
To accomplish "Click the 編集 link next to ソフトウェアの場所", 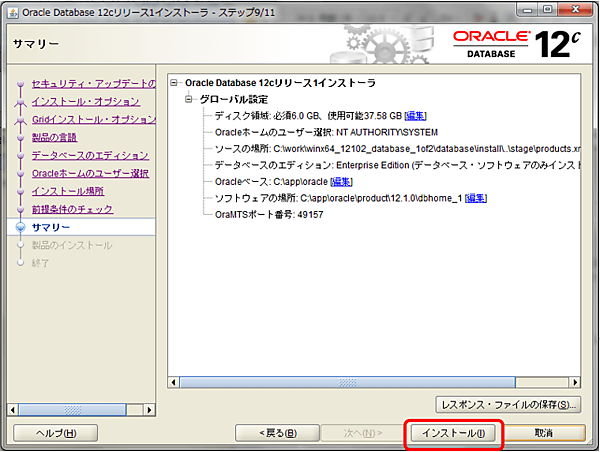I will [x=475, y=199].
